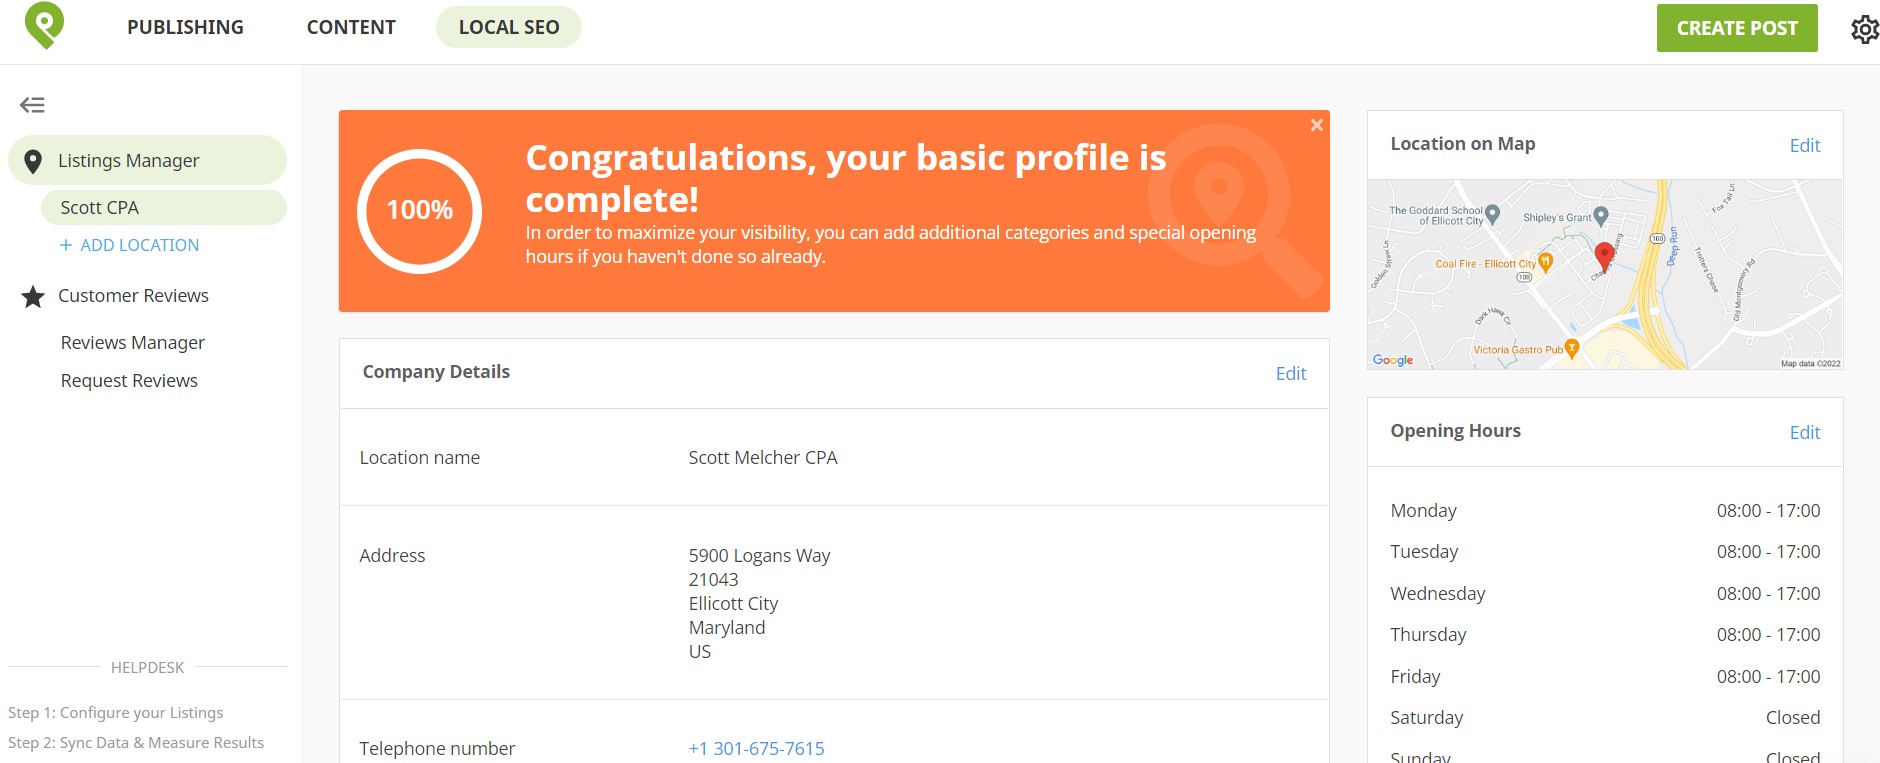Screen dimensions: 1880x763
Task: Close the orange congratulations banner
Action: (x=1316, y=125)
